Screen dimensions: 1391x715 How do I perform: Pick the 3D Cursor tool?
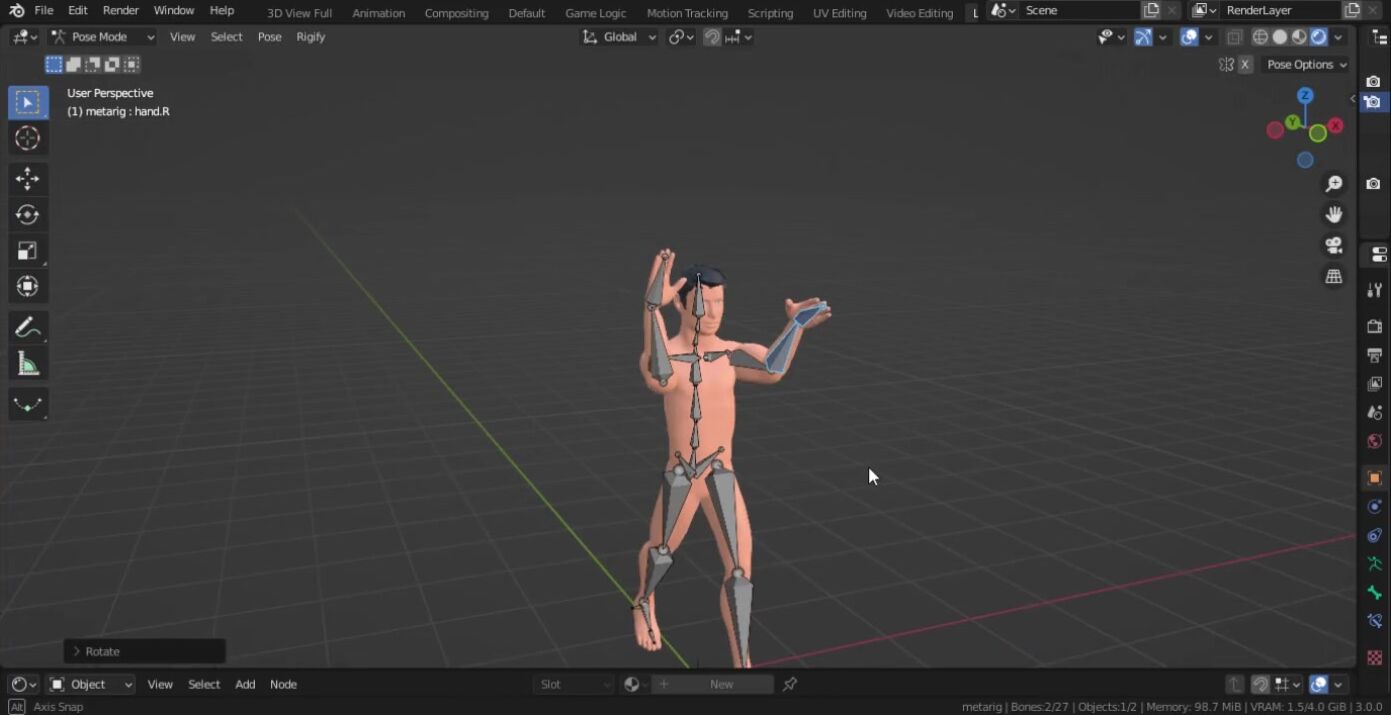[27, 138]
